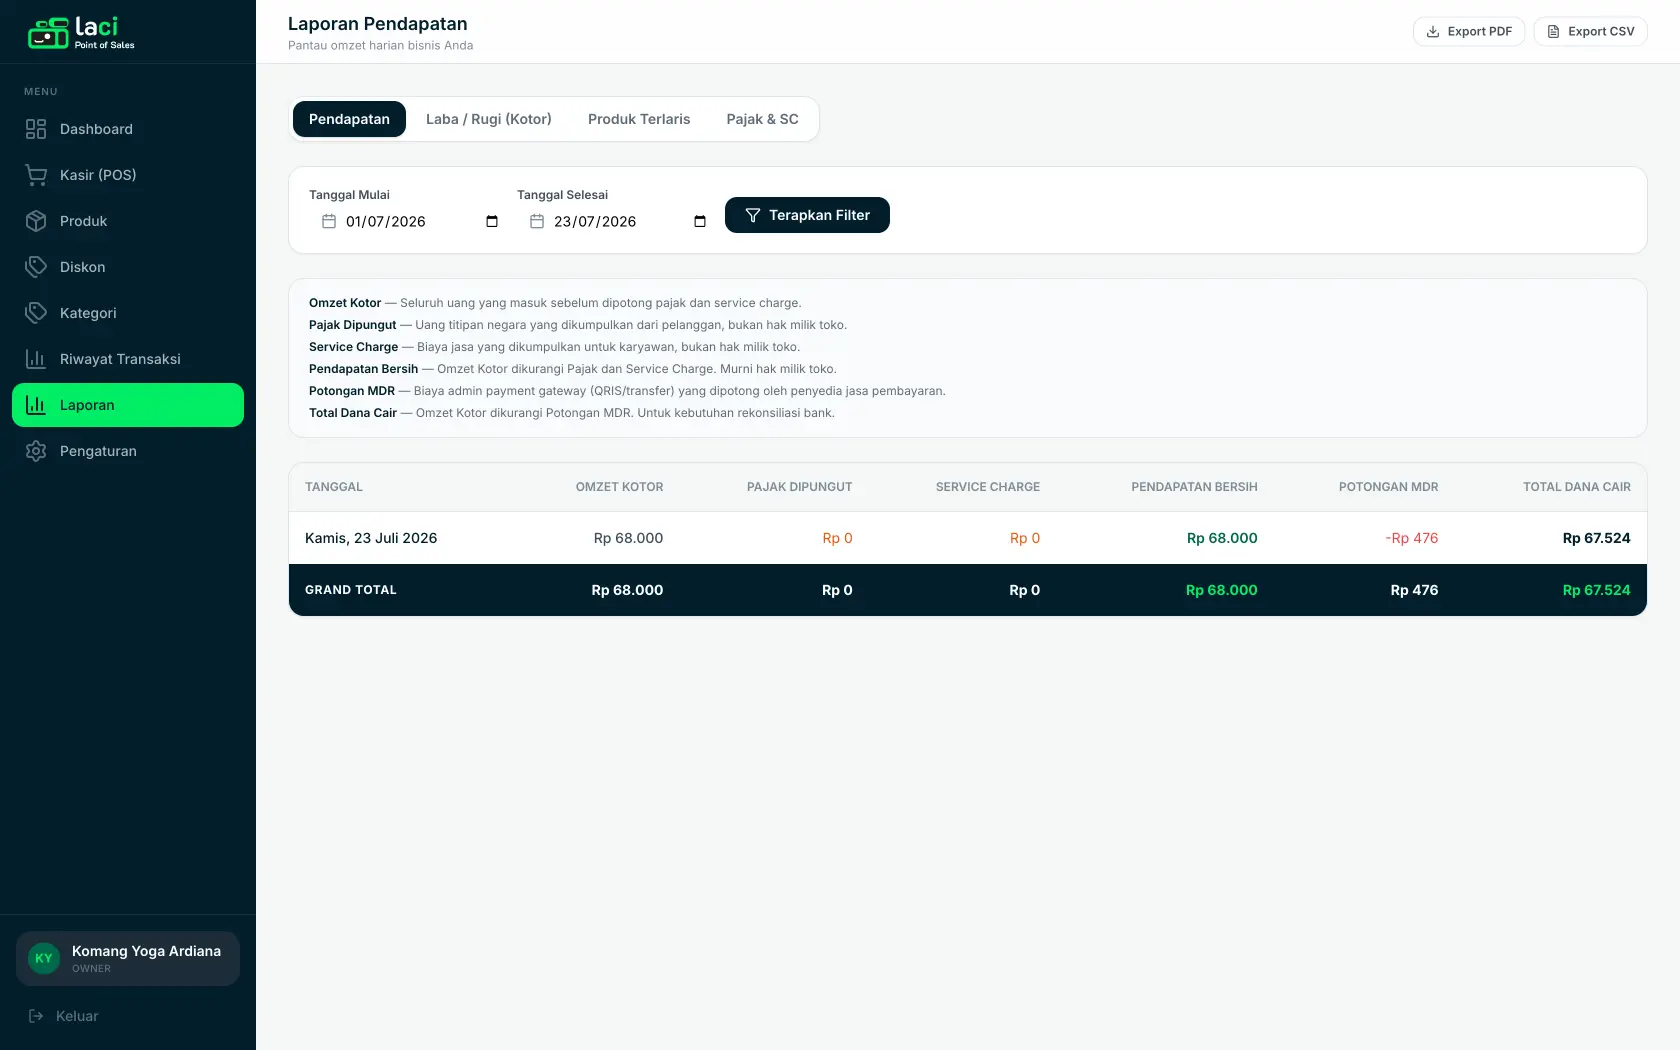Click the Kategori tag icon
The height and width of the screenshot is (1050, 1680).
point(36,313)
